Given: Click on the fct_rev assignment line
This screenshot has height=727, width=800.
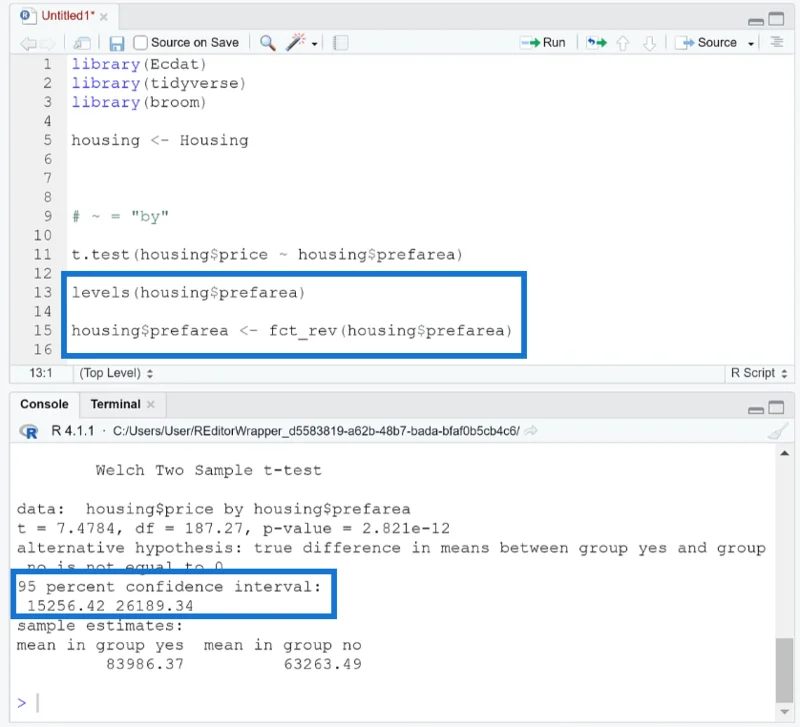Looking at the screenshot, I should tap(291, 331).
